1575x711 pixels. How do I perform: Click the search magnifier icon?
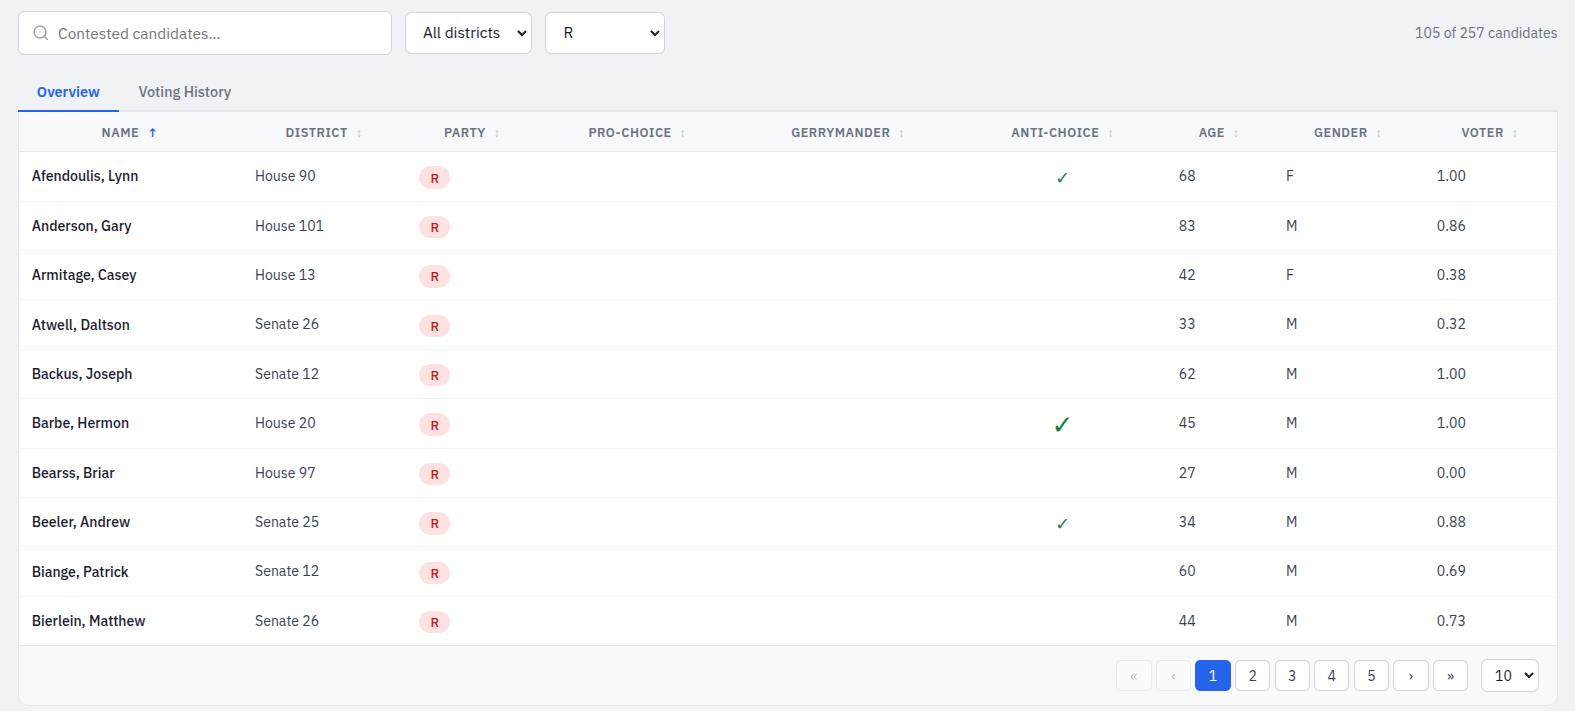(41, 33)
